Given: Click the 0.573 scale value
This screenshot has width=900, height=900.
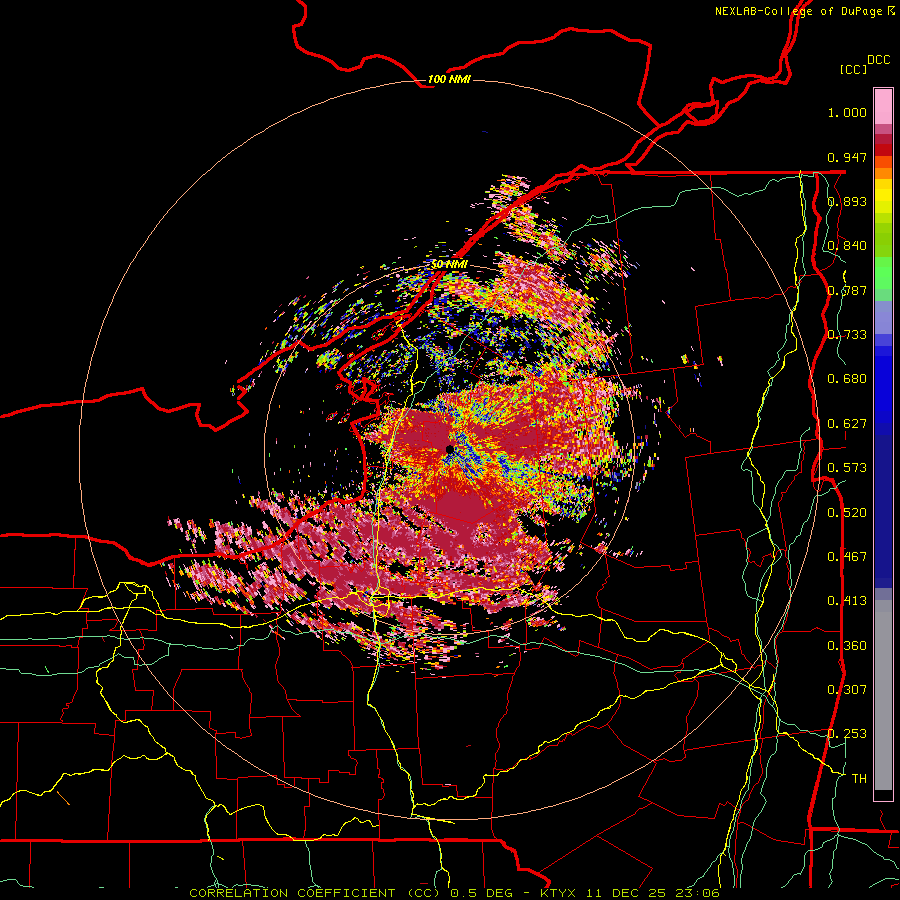Looking at the screenshot, I should [847, 468].
